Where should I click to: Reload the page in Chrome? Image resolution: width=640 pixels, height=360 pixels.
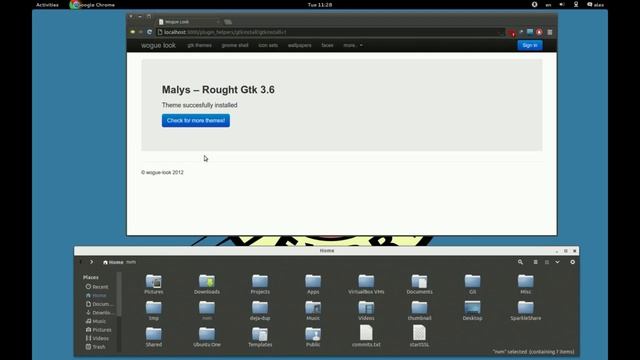149,32
